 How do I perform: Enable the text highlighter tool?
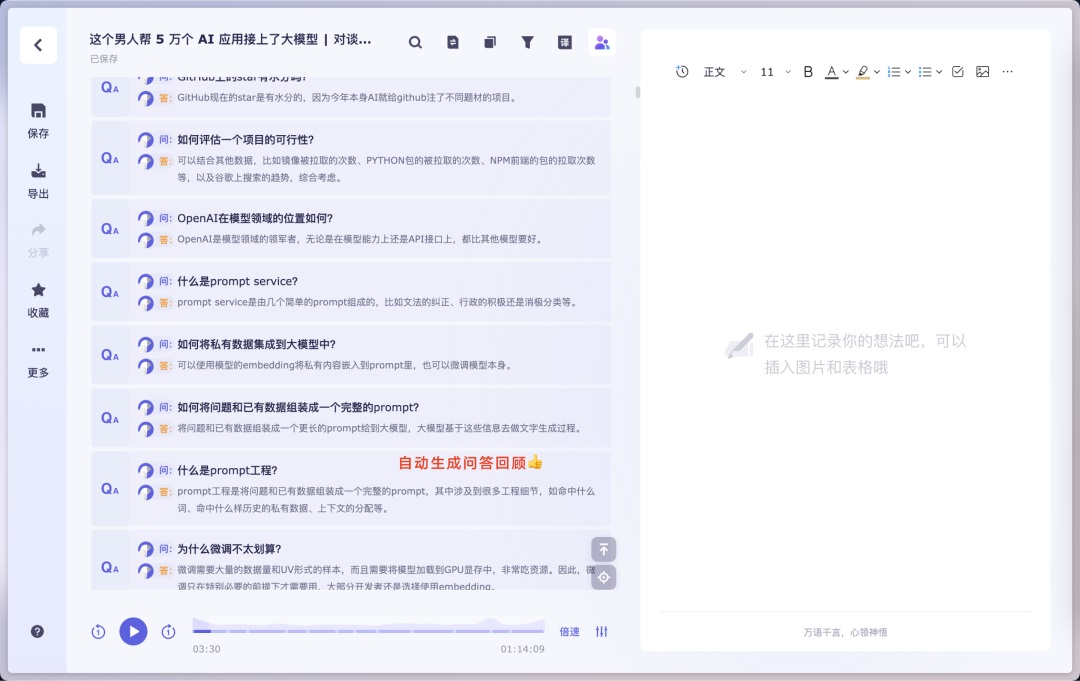tap(862, 71)
